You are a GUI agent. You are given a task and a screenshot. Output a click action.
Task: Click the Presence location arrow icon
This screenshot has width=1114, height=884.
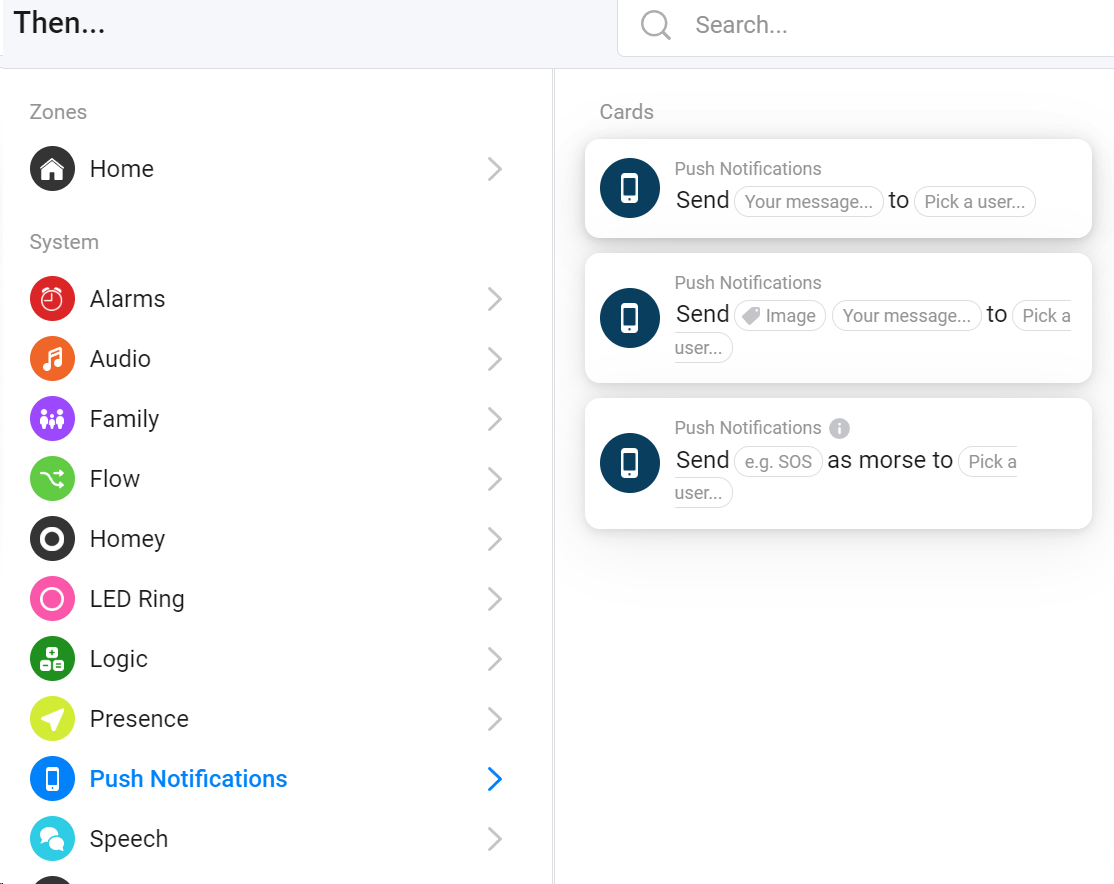(x=52, y=719)
